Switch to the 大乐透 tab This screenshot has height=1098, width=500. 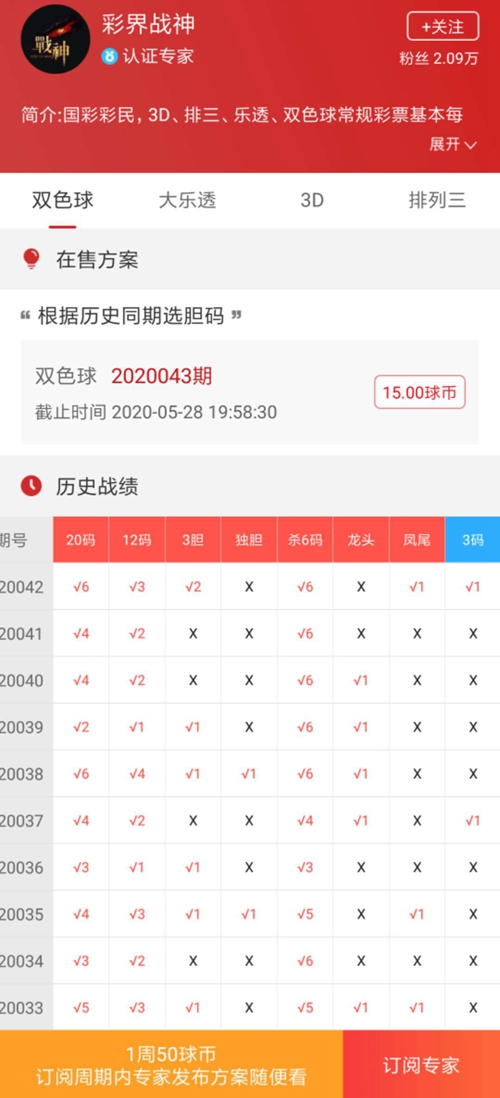[x=187, y=200]
